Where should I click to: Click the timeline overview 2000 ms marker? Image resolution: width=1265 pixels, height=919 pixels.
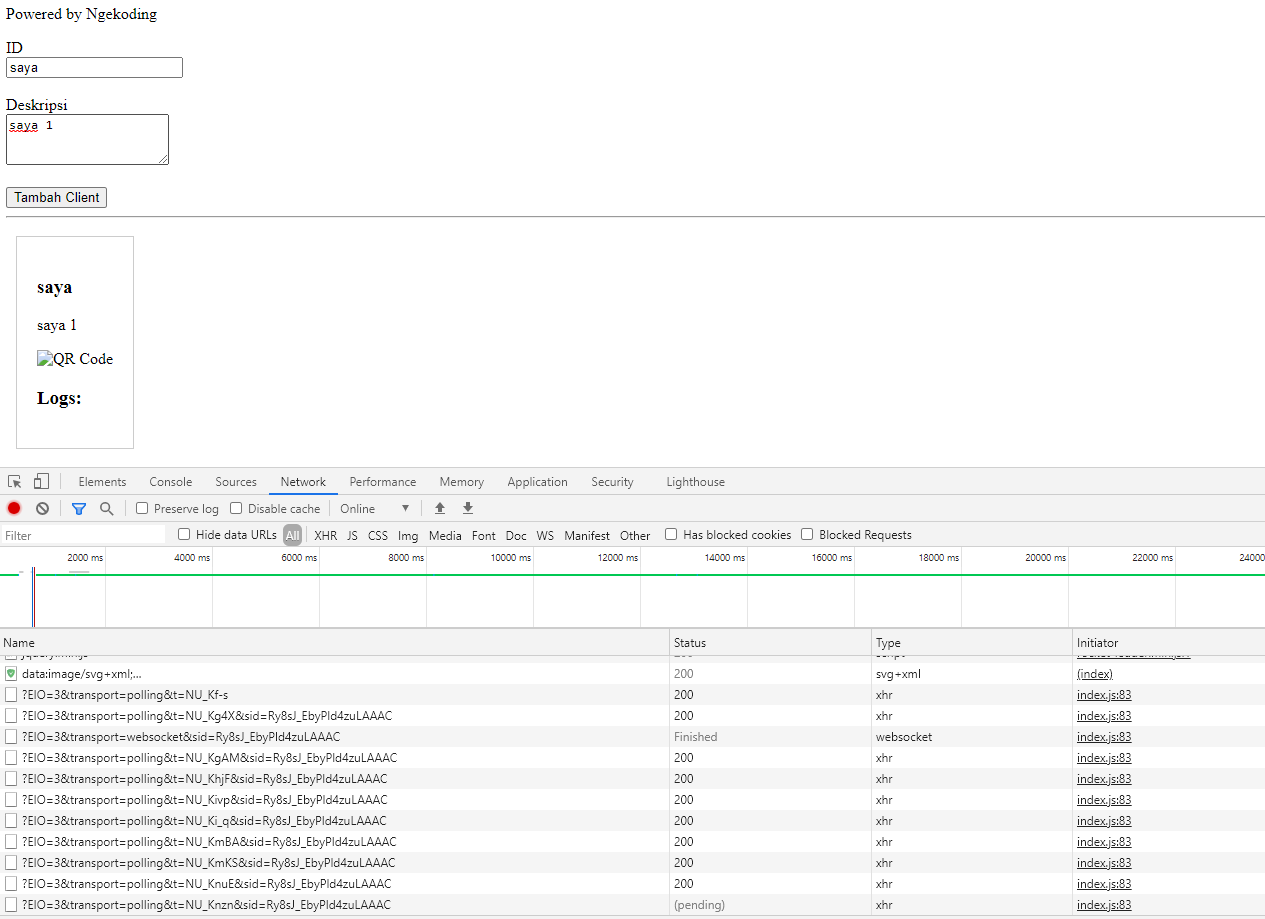tap(85, 557)
